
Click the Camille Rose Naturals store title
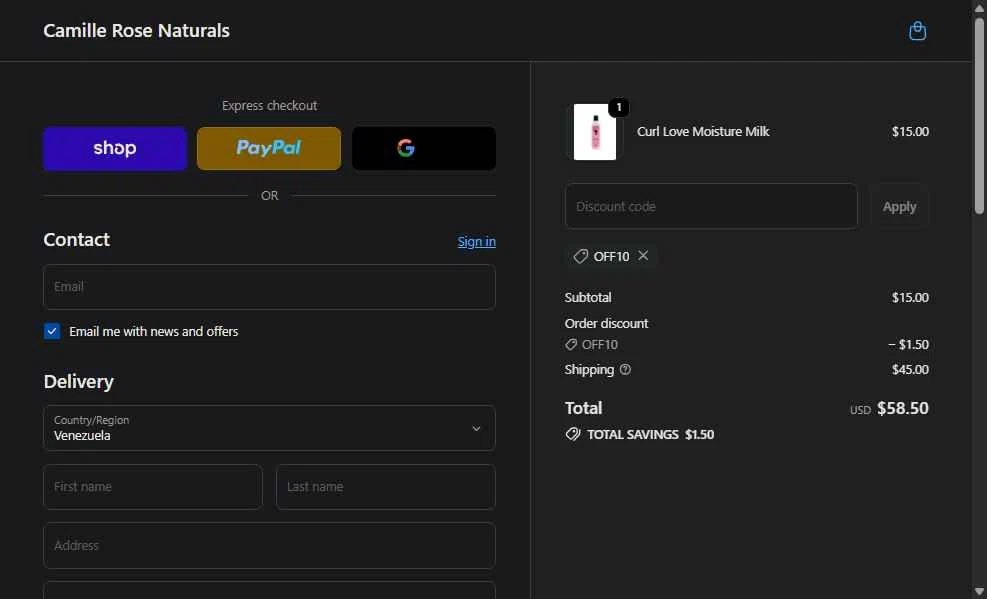click(x=137, y=31)
